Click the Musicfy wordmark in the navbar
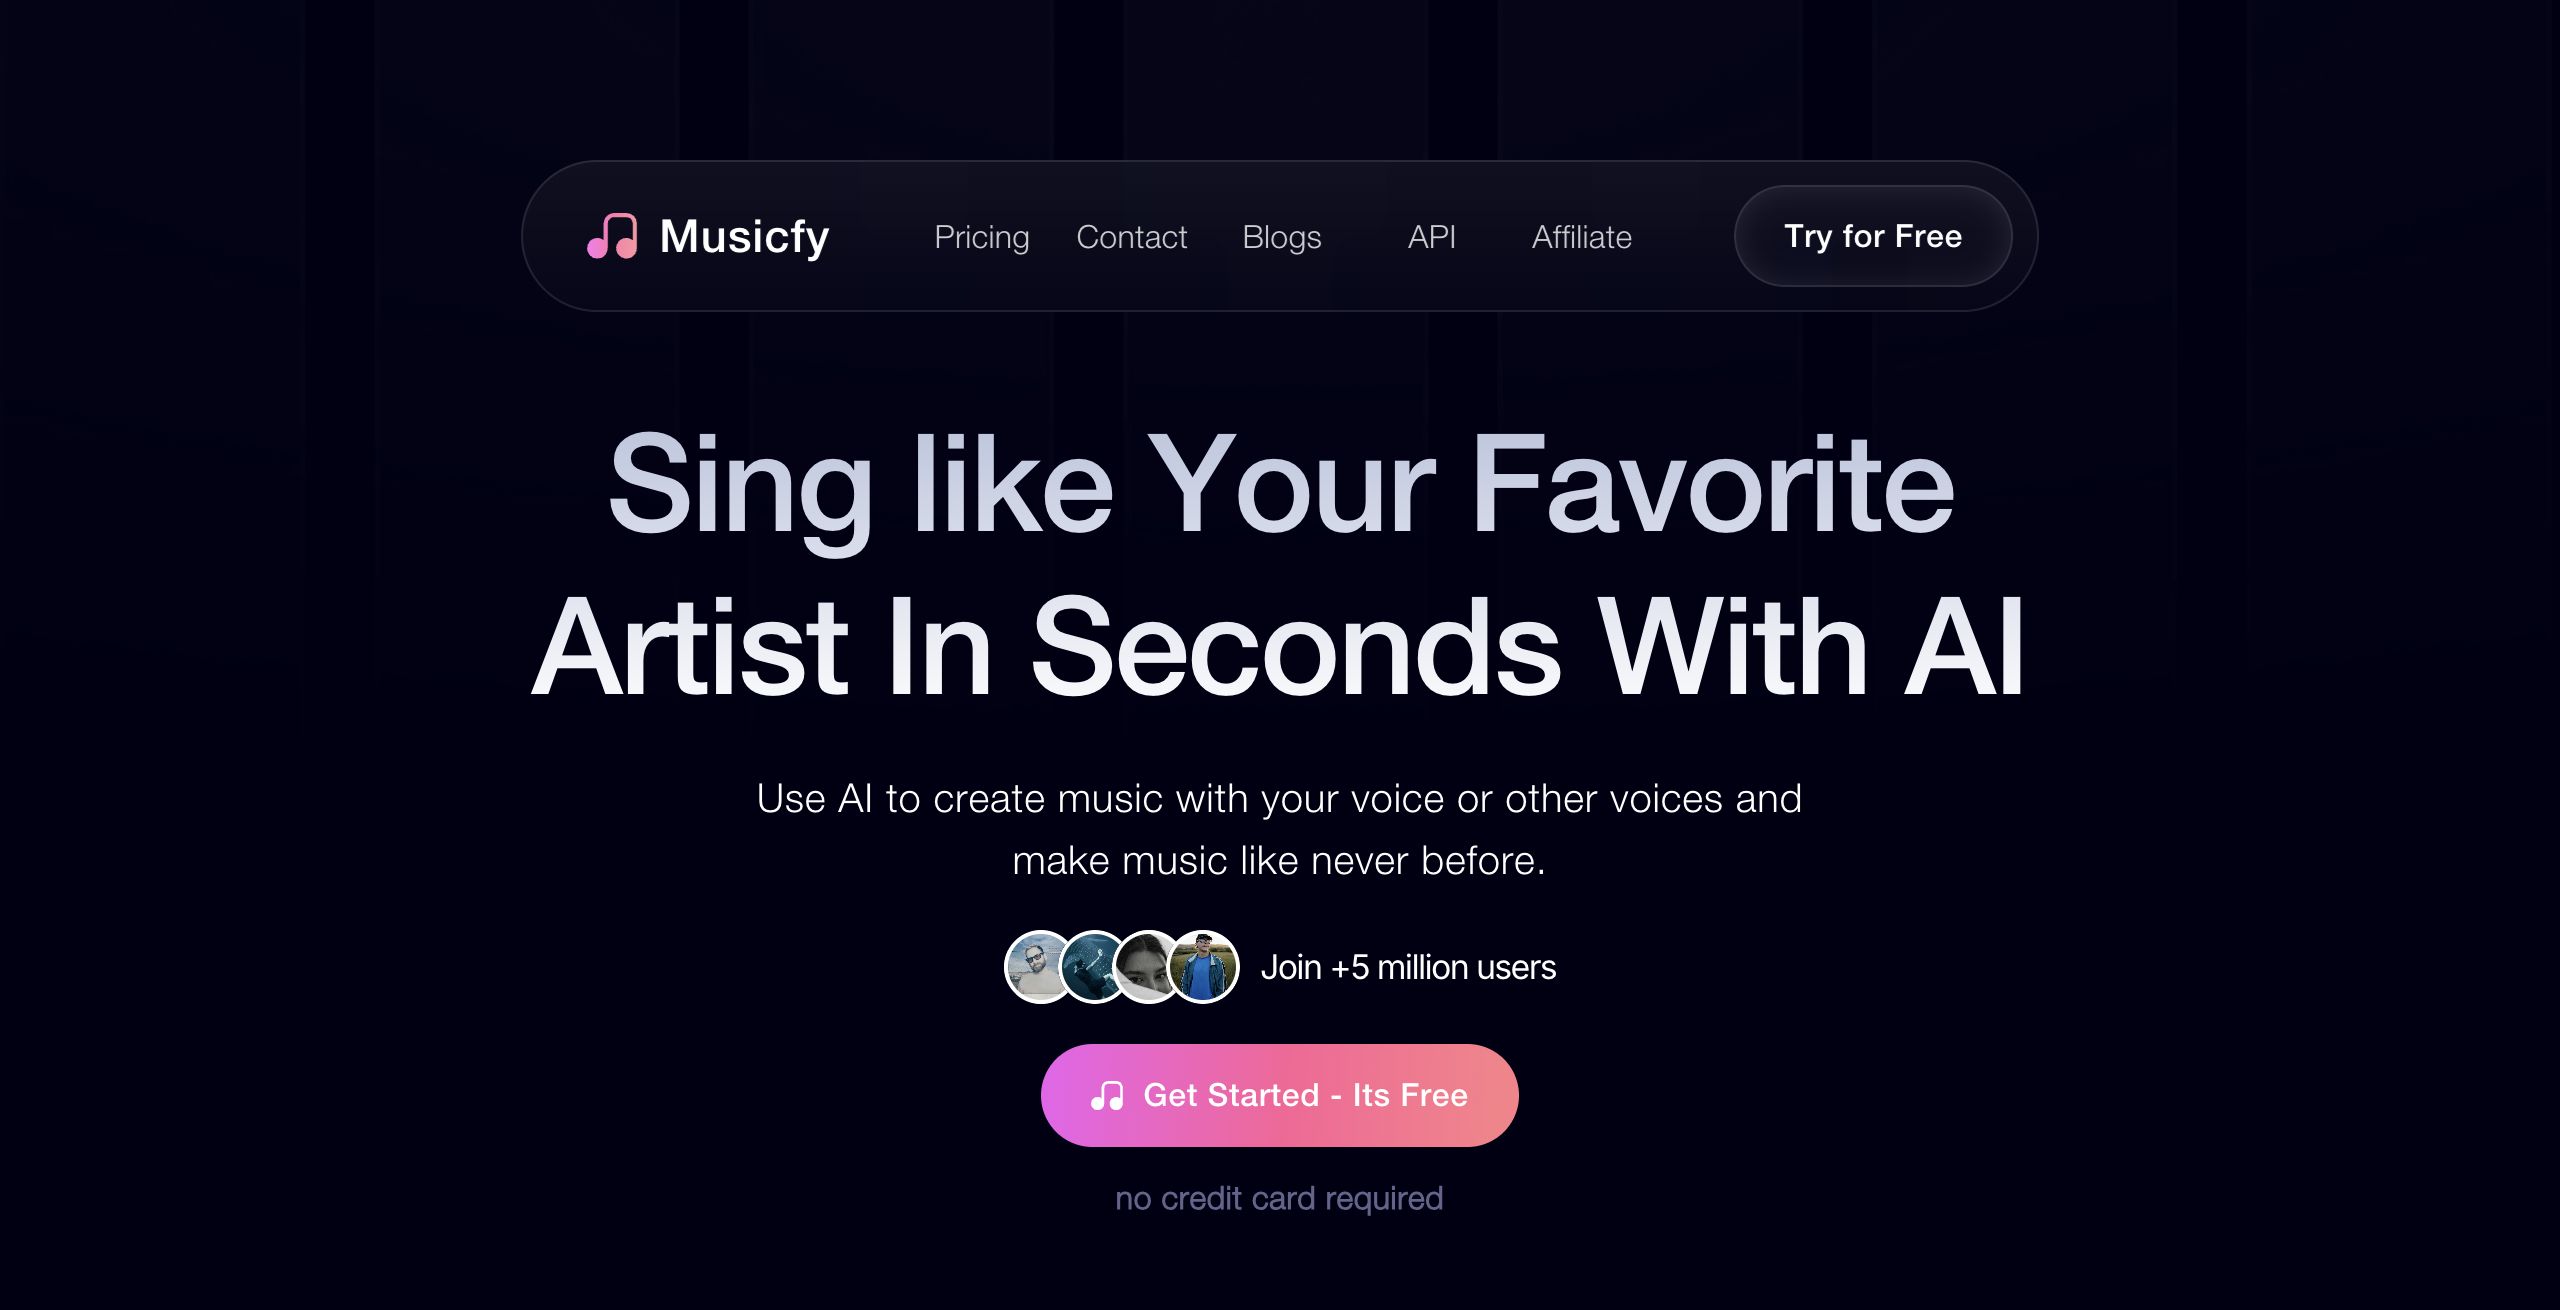The width and height of the screenshot is (2560, 1310). coord(744,237)
